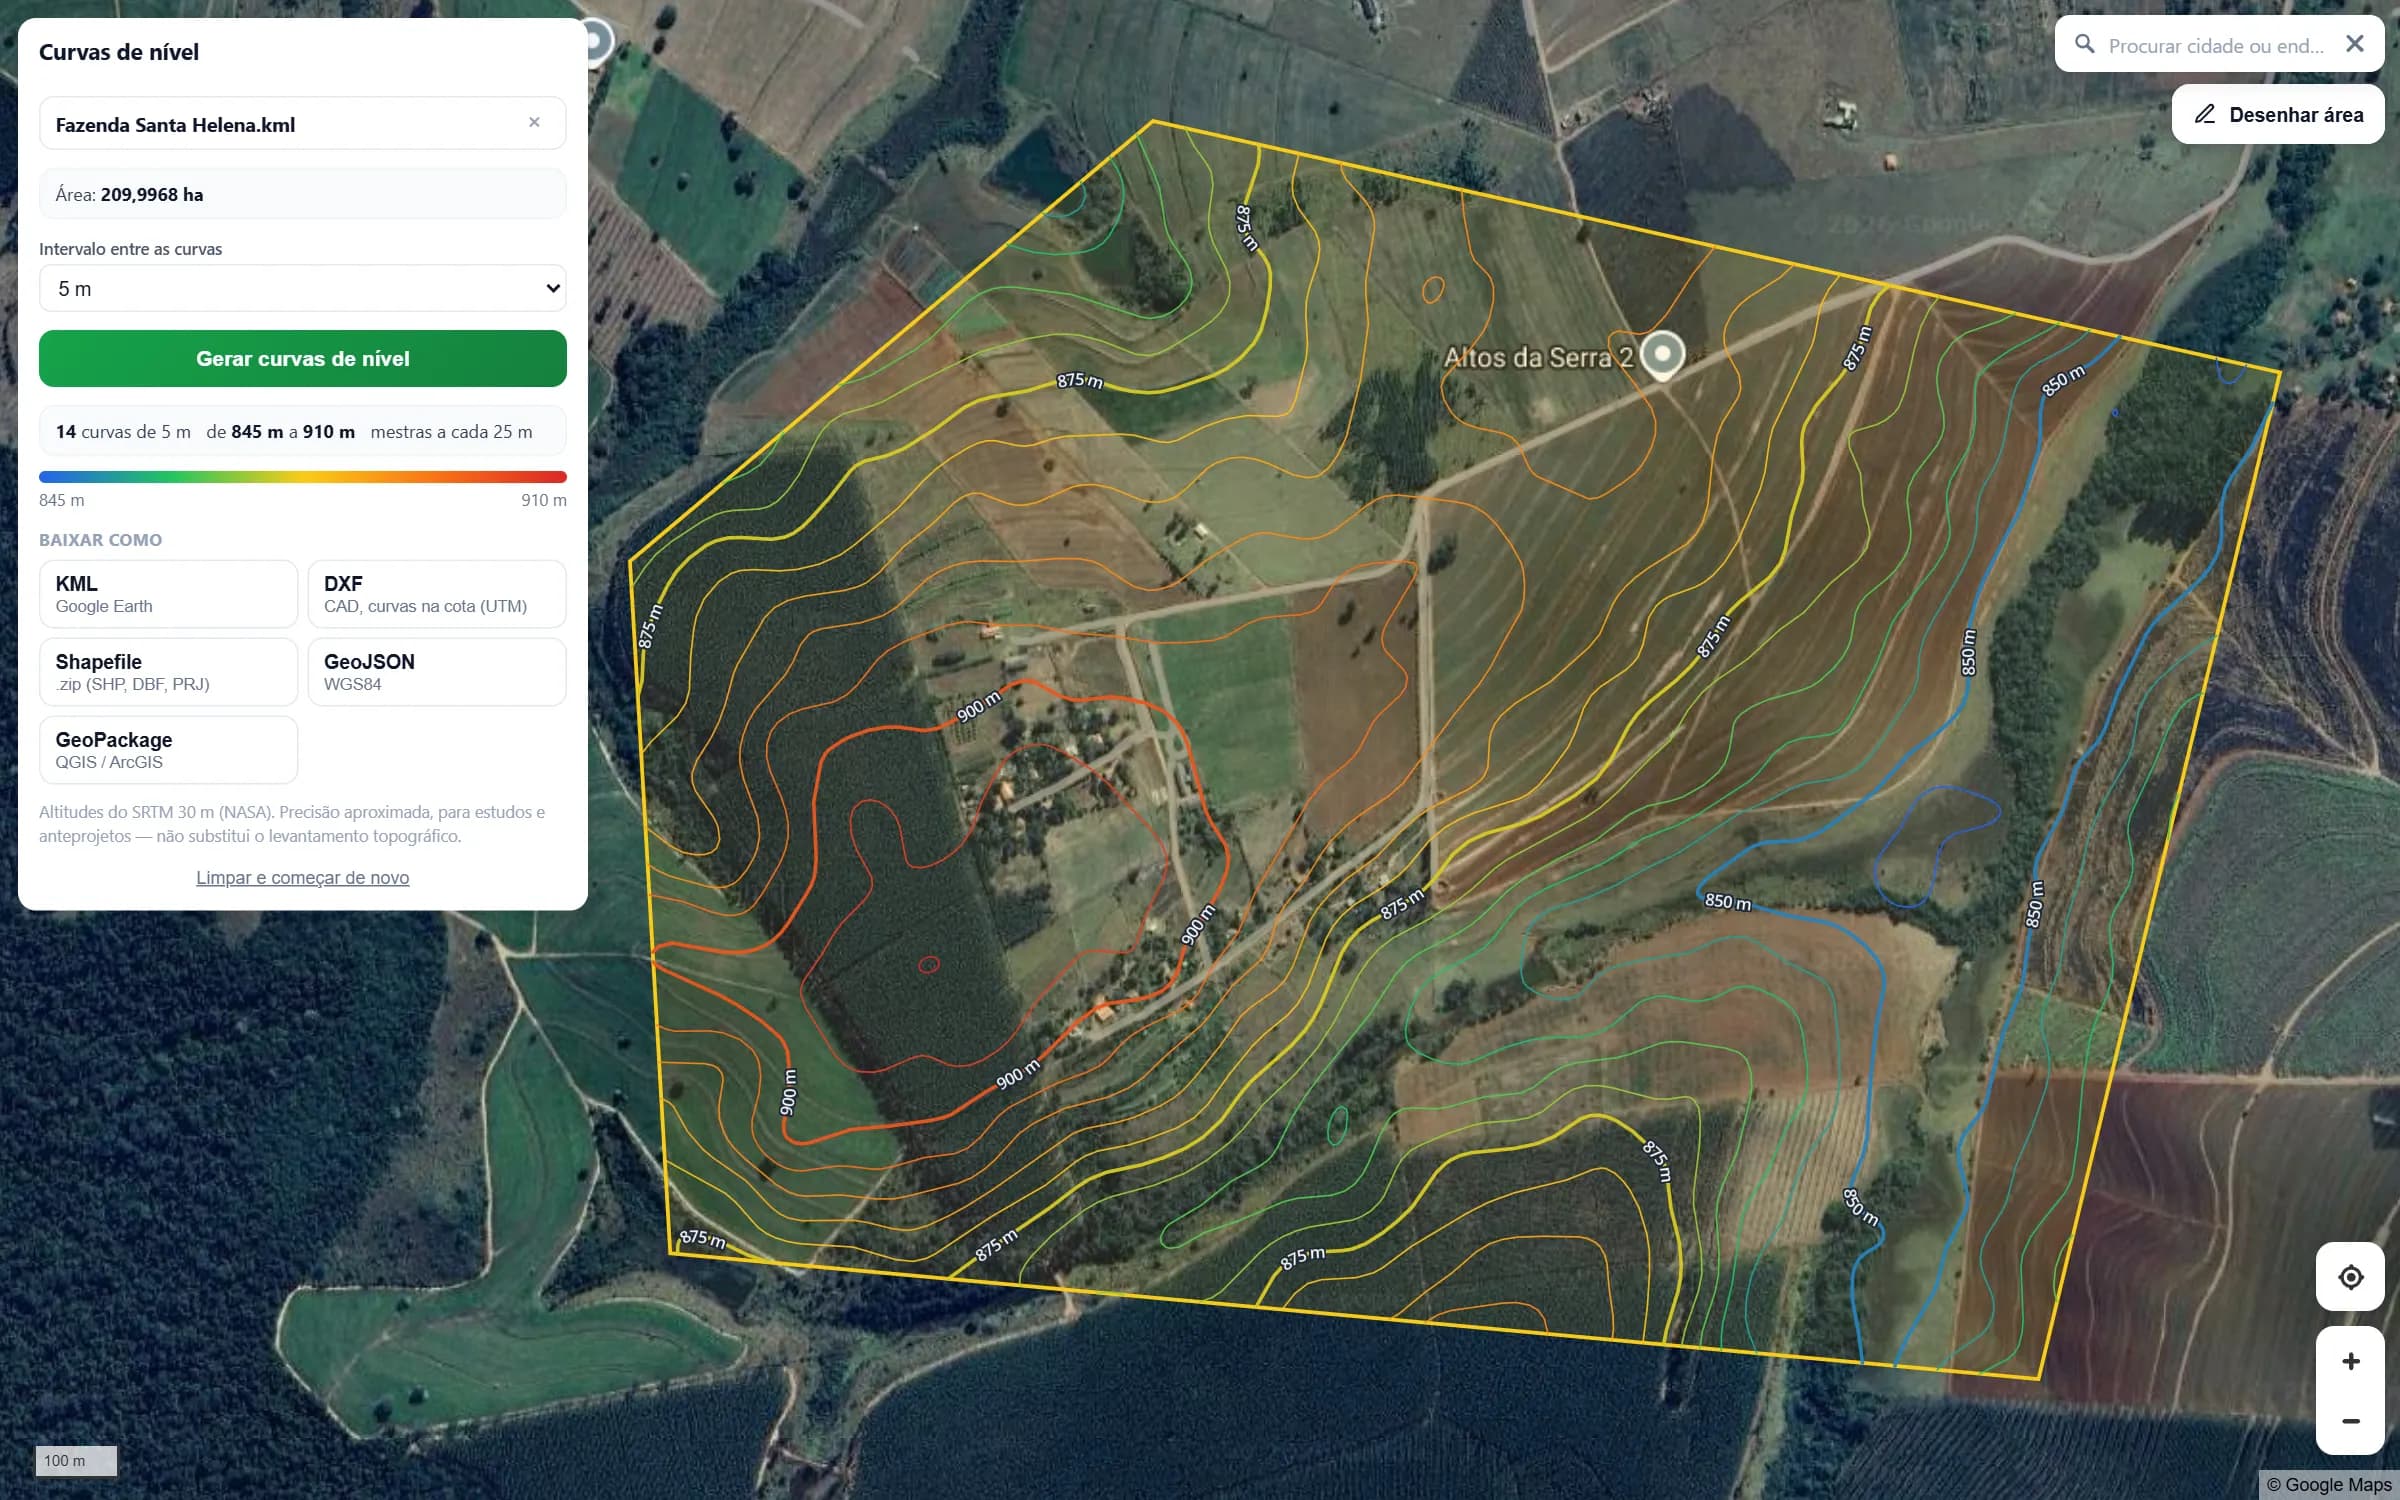Screen dimensions: 2400x1500
Task: Download contours as DXF CAD file
Action: tap(437, 594)
